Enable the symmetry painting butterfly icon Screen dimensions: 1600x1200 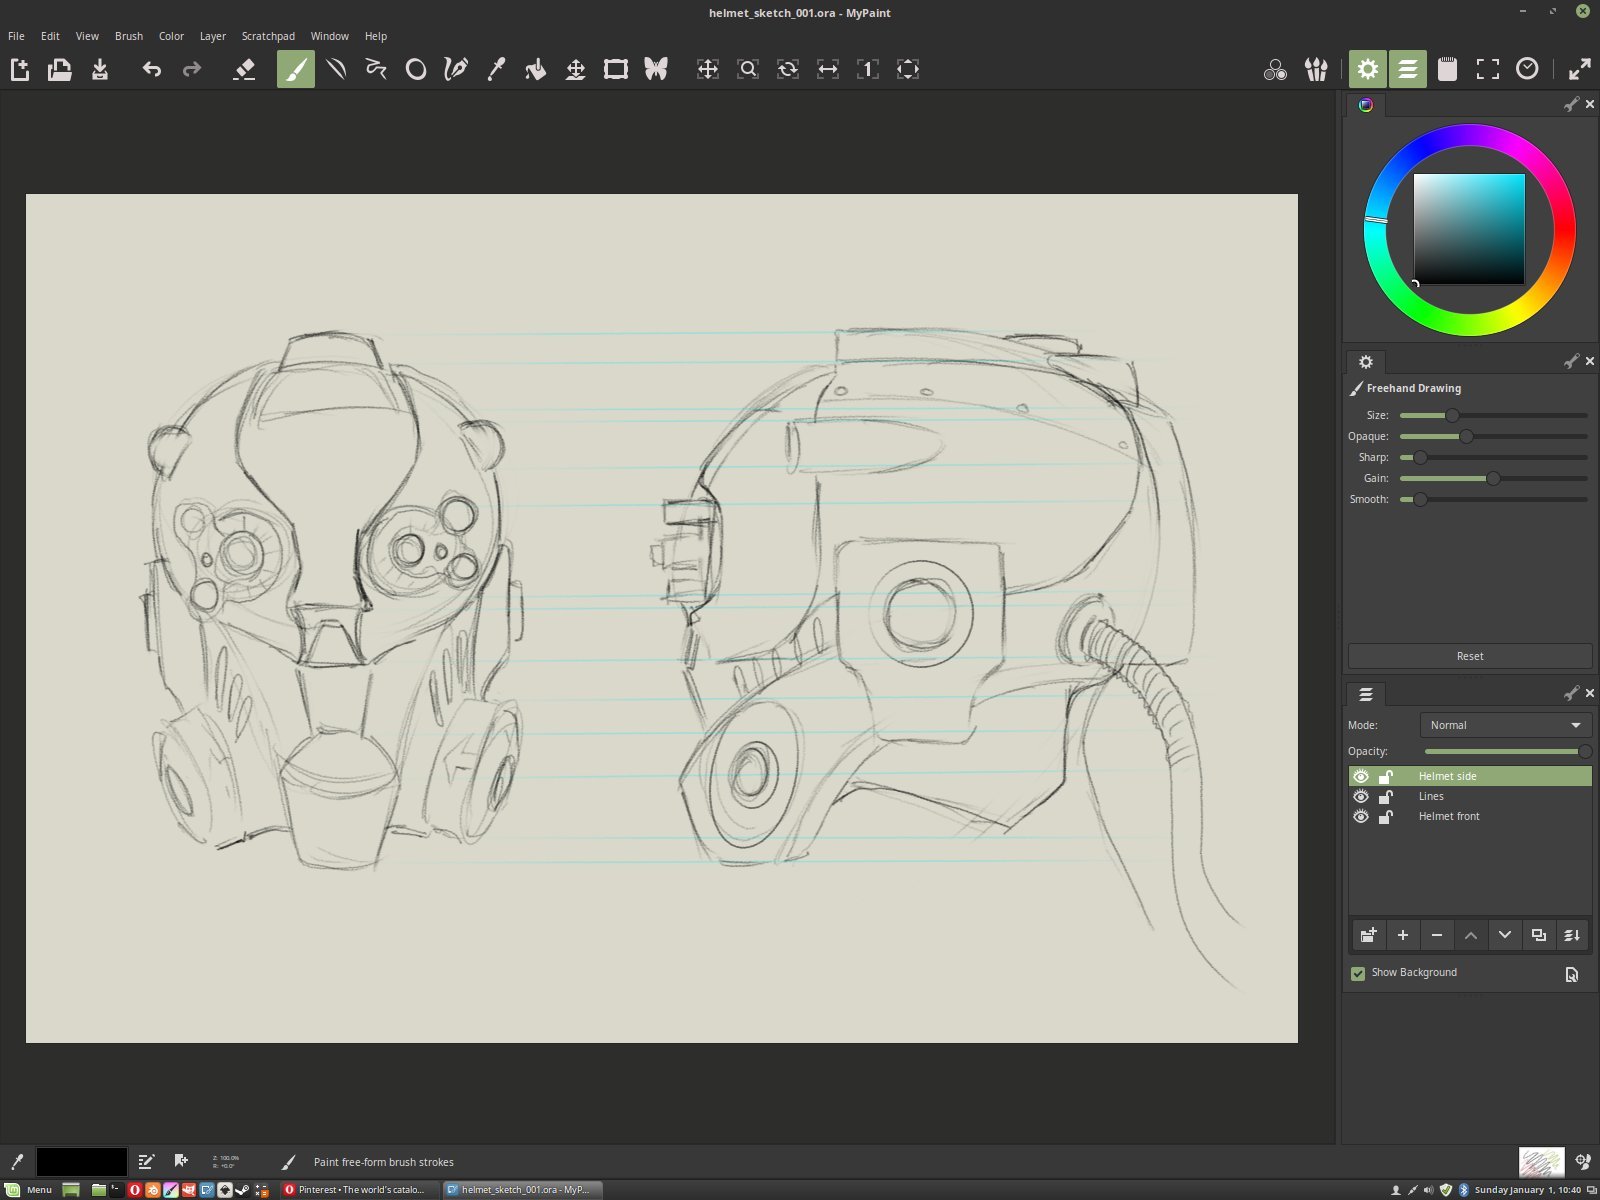656,69
